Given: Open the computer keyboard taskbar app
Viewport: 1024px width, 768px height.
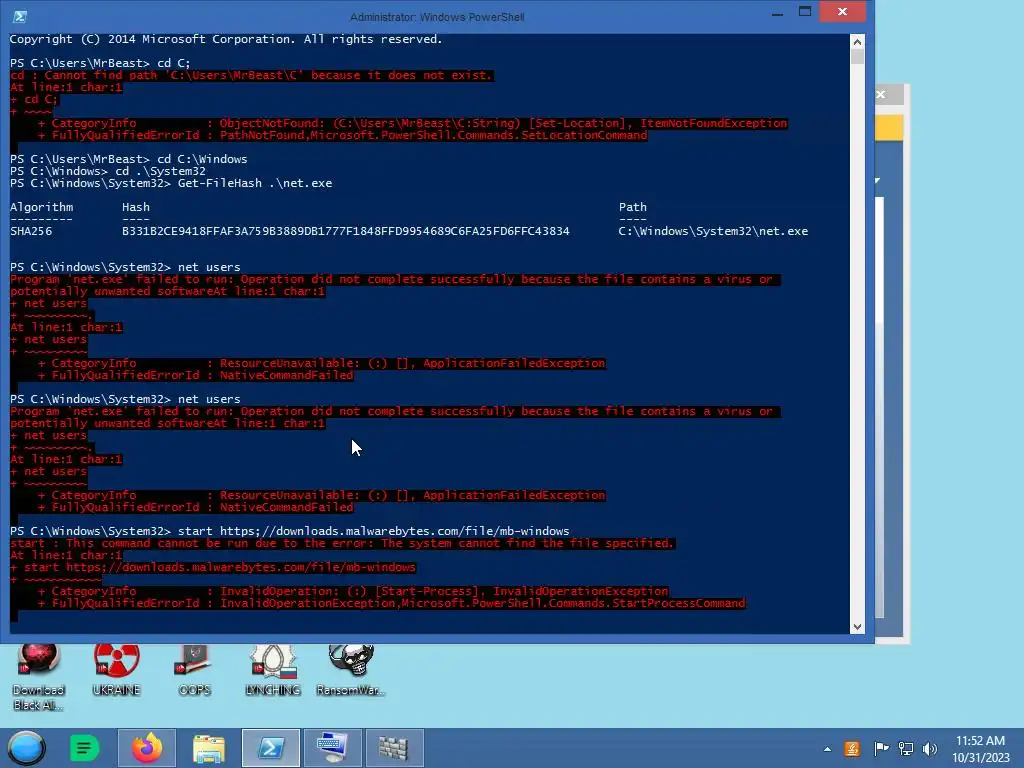Looking at the screenshot, I should click(x=332, y=748).
